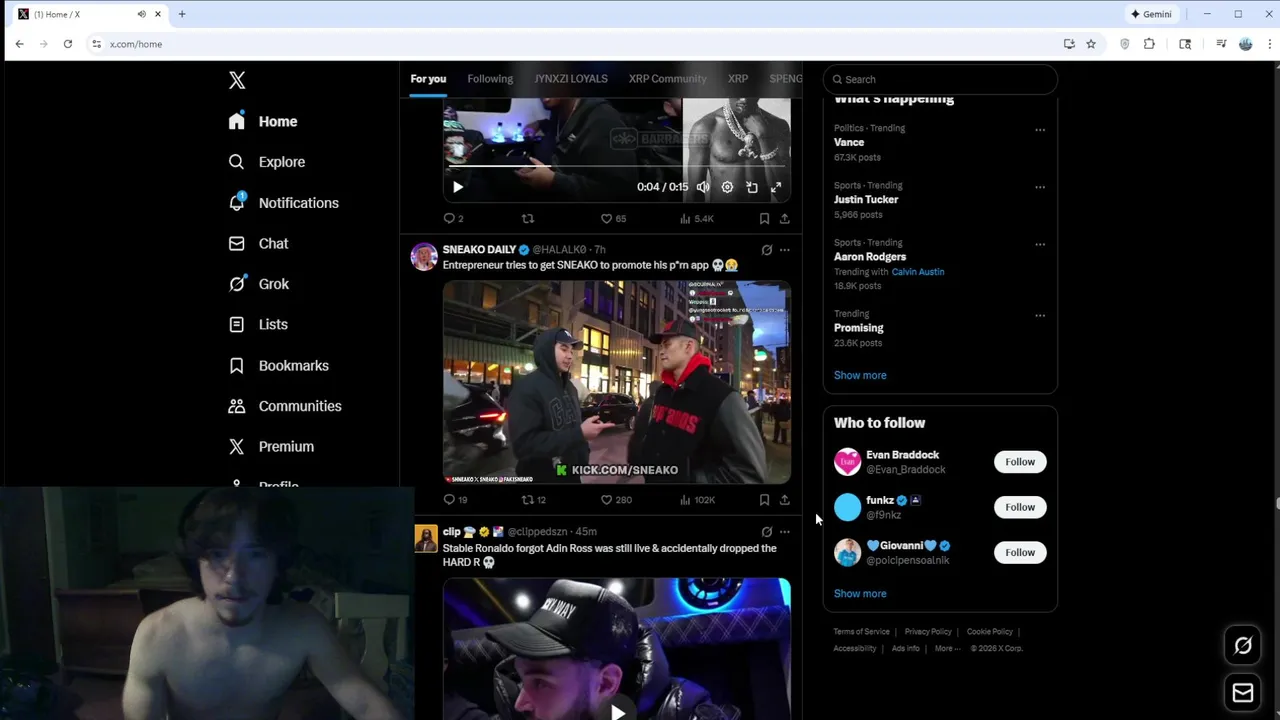This screenshot has height=720, width=1280.
Task: Select the For you tab
Action: coord(428,79)
